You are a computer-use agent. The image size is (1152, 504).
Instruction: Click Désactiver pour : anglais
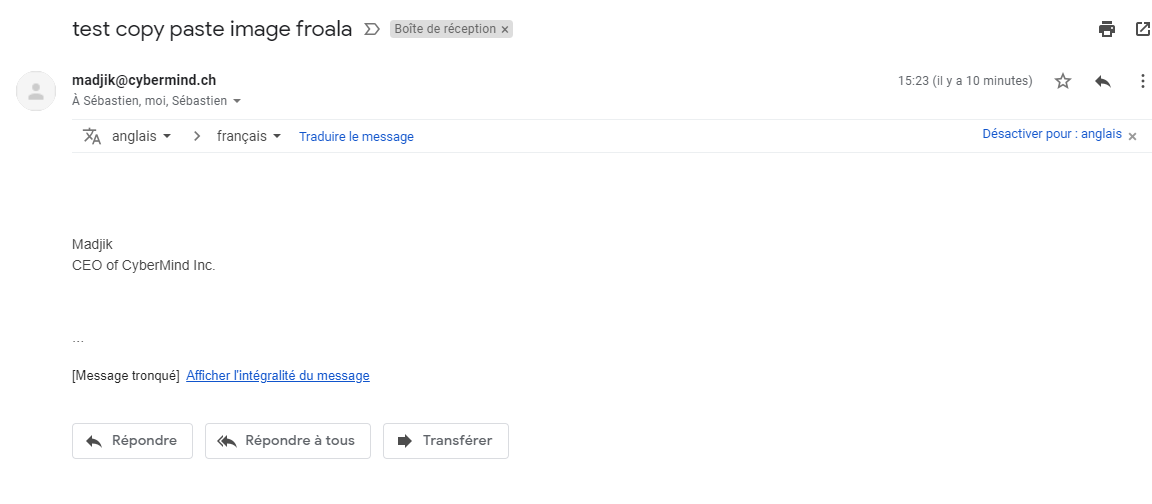(x=1052, y=134)
